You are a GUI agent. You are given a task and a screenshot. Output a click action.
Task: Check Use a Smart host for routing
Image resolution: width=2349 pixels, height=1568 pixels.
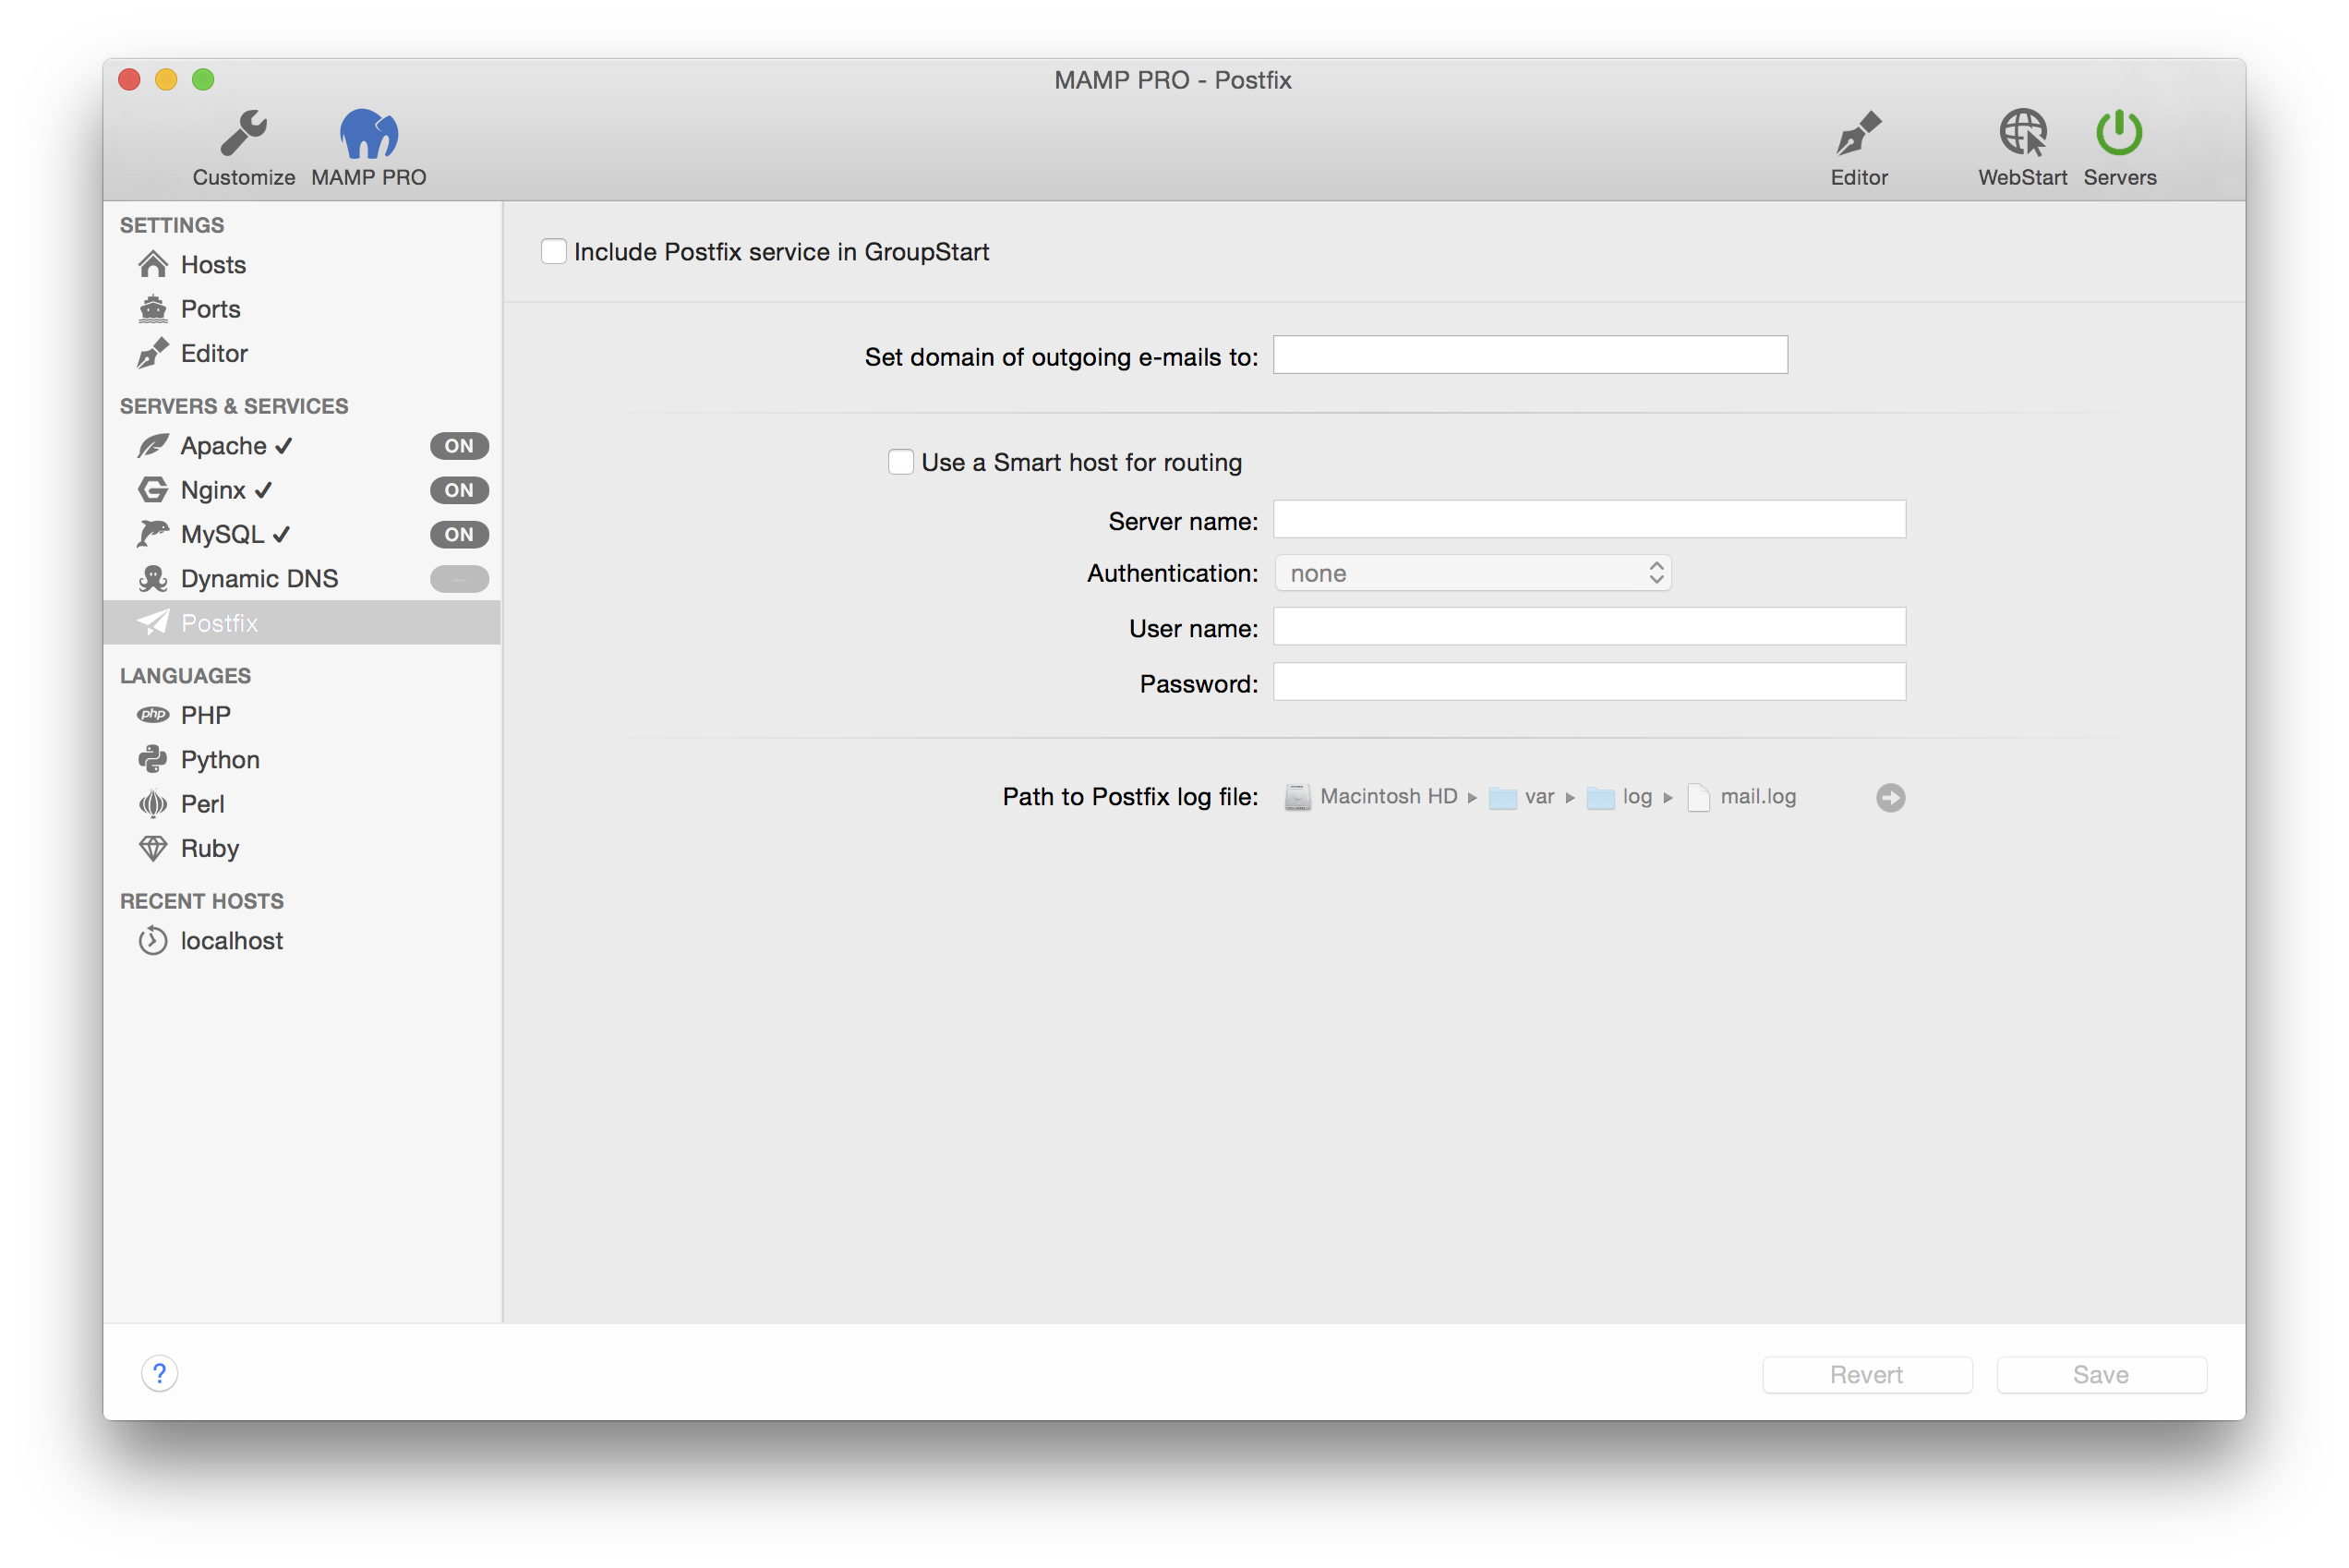click(900, 462)
